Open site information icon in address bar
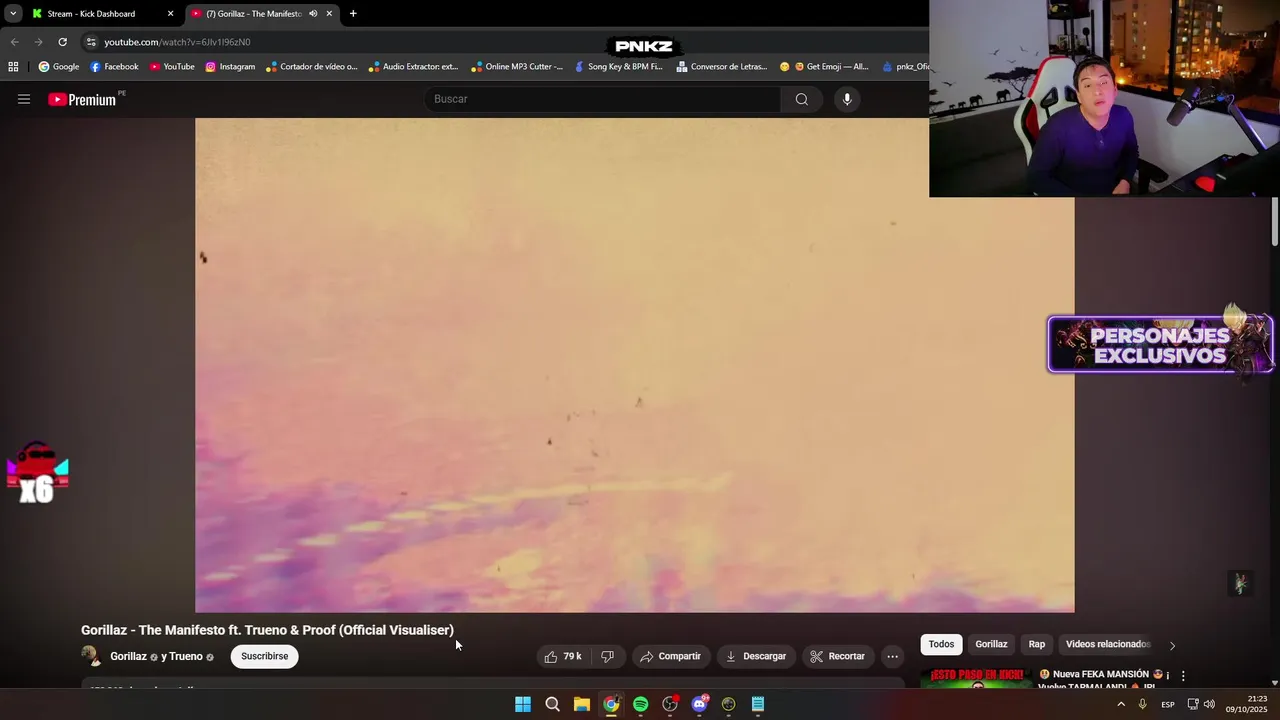Image resolution: width=1280 pixels, height=720 pixels. click(x=91, y=42)
